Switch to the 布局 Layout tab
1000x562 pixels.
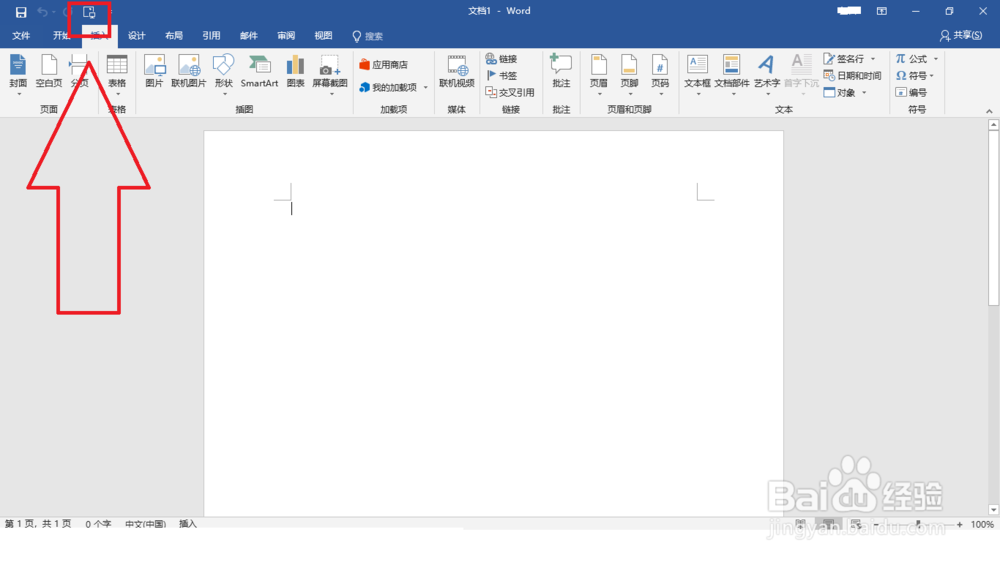pyautogui.click(x=173, y=36)
